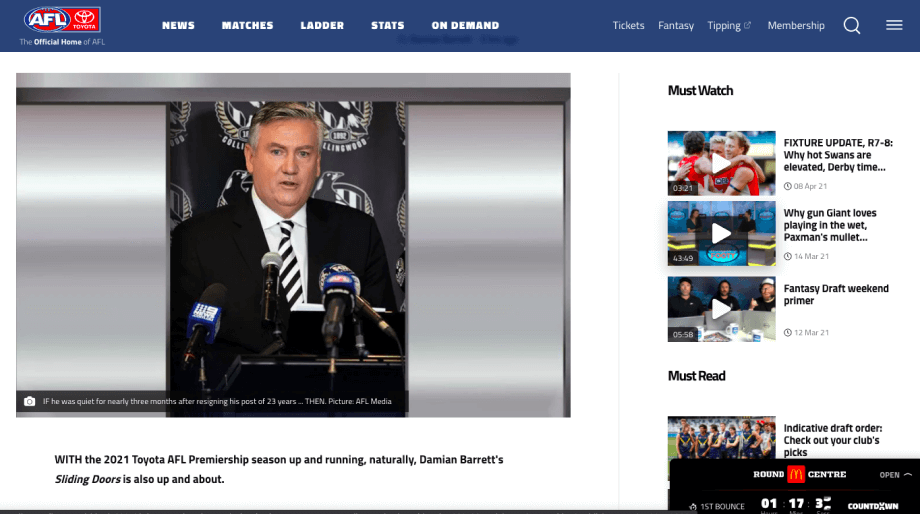
Task: Open the search magnifier icon
Action: pyautogui.click(x=851, y=25)
